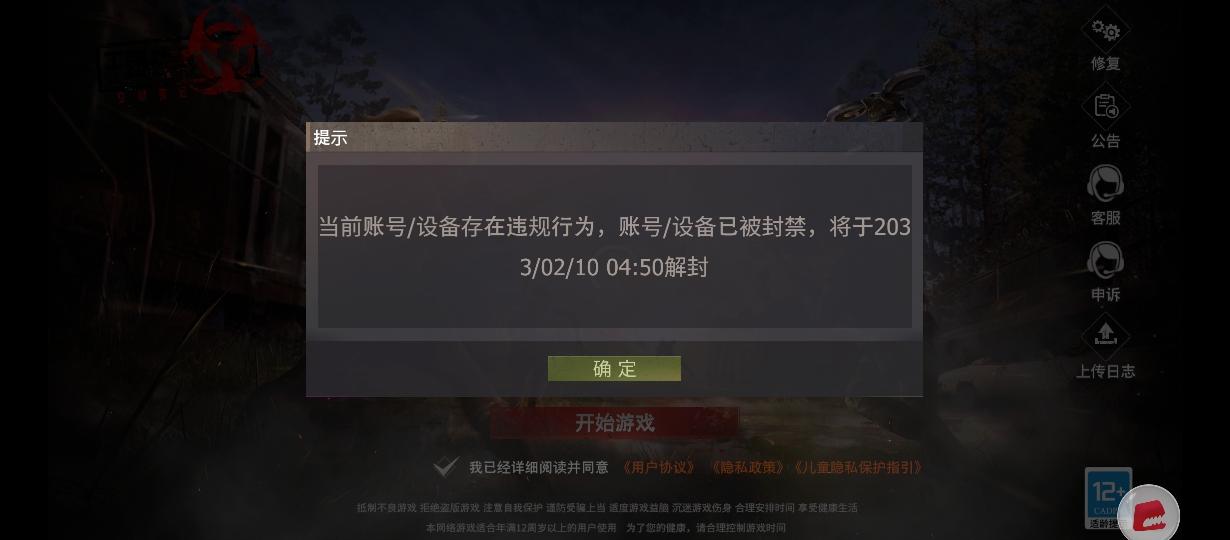
Task: Open the 公告 announcements clipboard icon
Action: pyautogui.click(x=1105, y=107)
